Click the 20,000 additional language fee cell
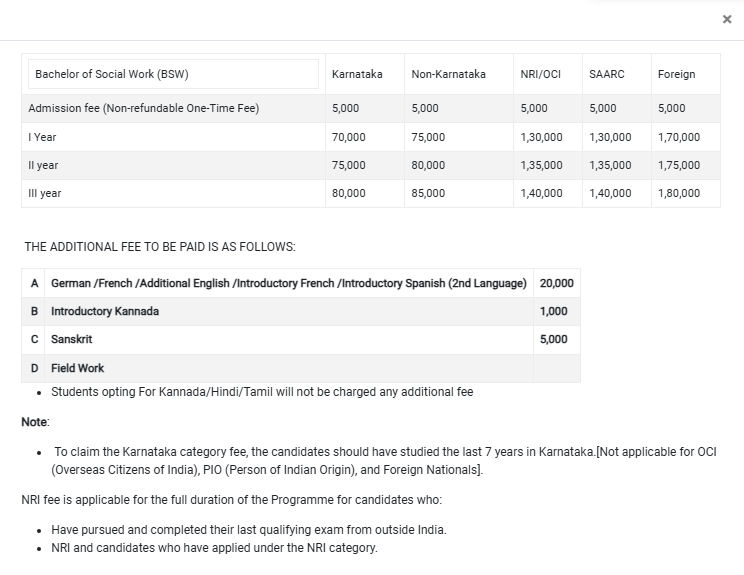This screenshot has height=575, width=744. (556, 283)
